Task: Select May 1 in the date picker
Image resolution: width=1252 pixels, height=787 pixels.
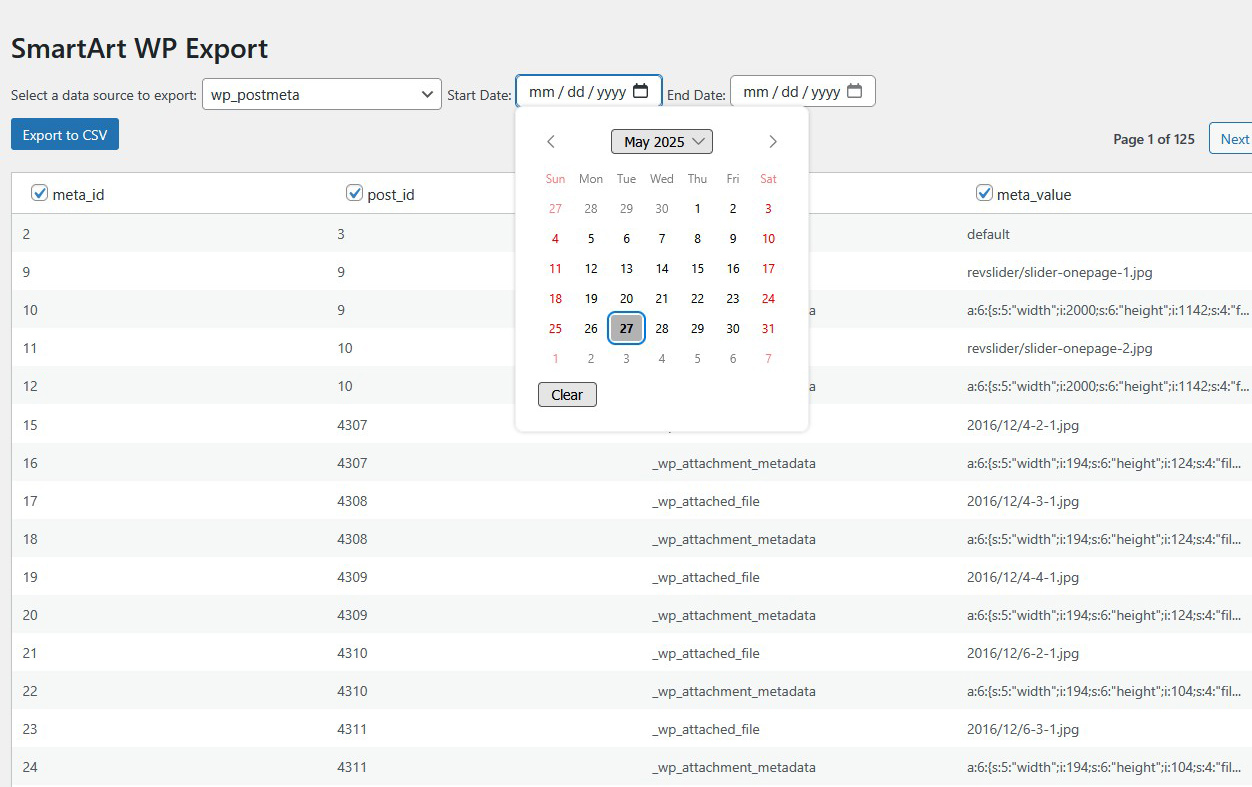Action: click(x=697, y=209)
